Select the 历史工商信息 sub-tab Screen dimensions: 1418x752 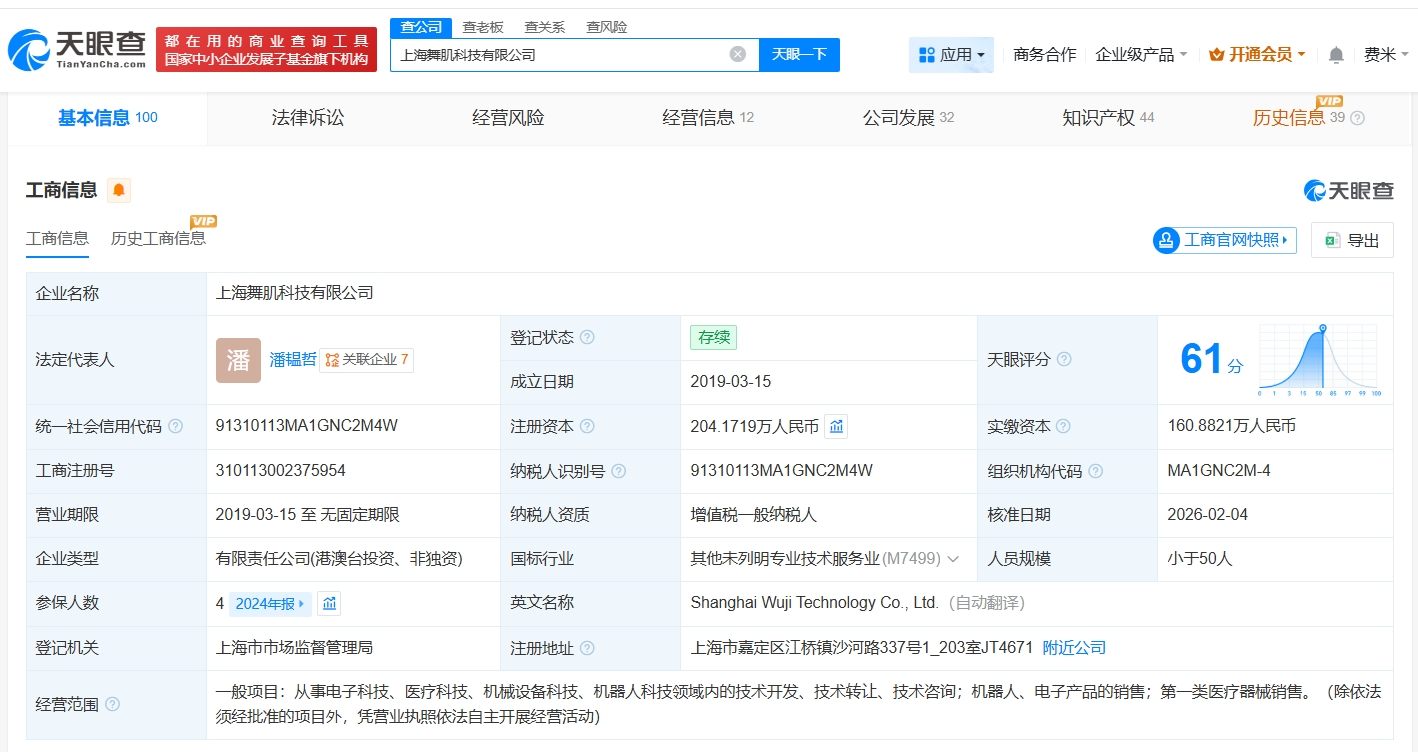tap(158, 238)
